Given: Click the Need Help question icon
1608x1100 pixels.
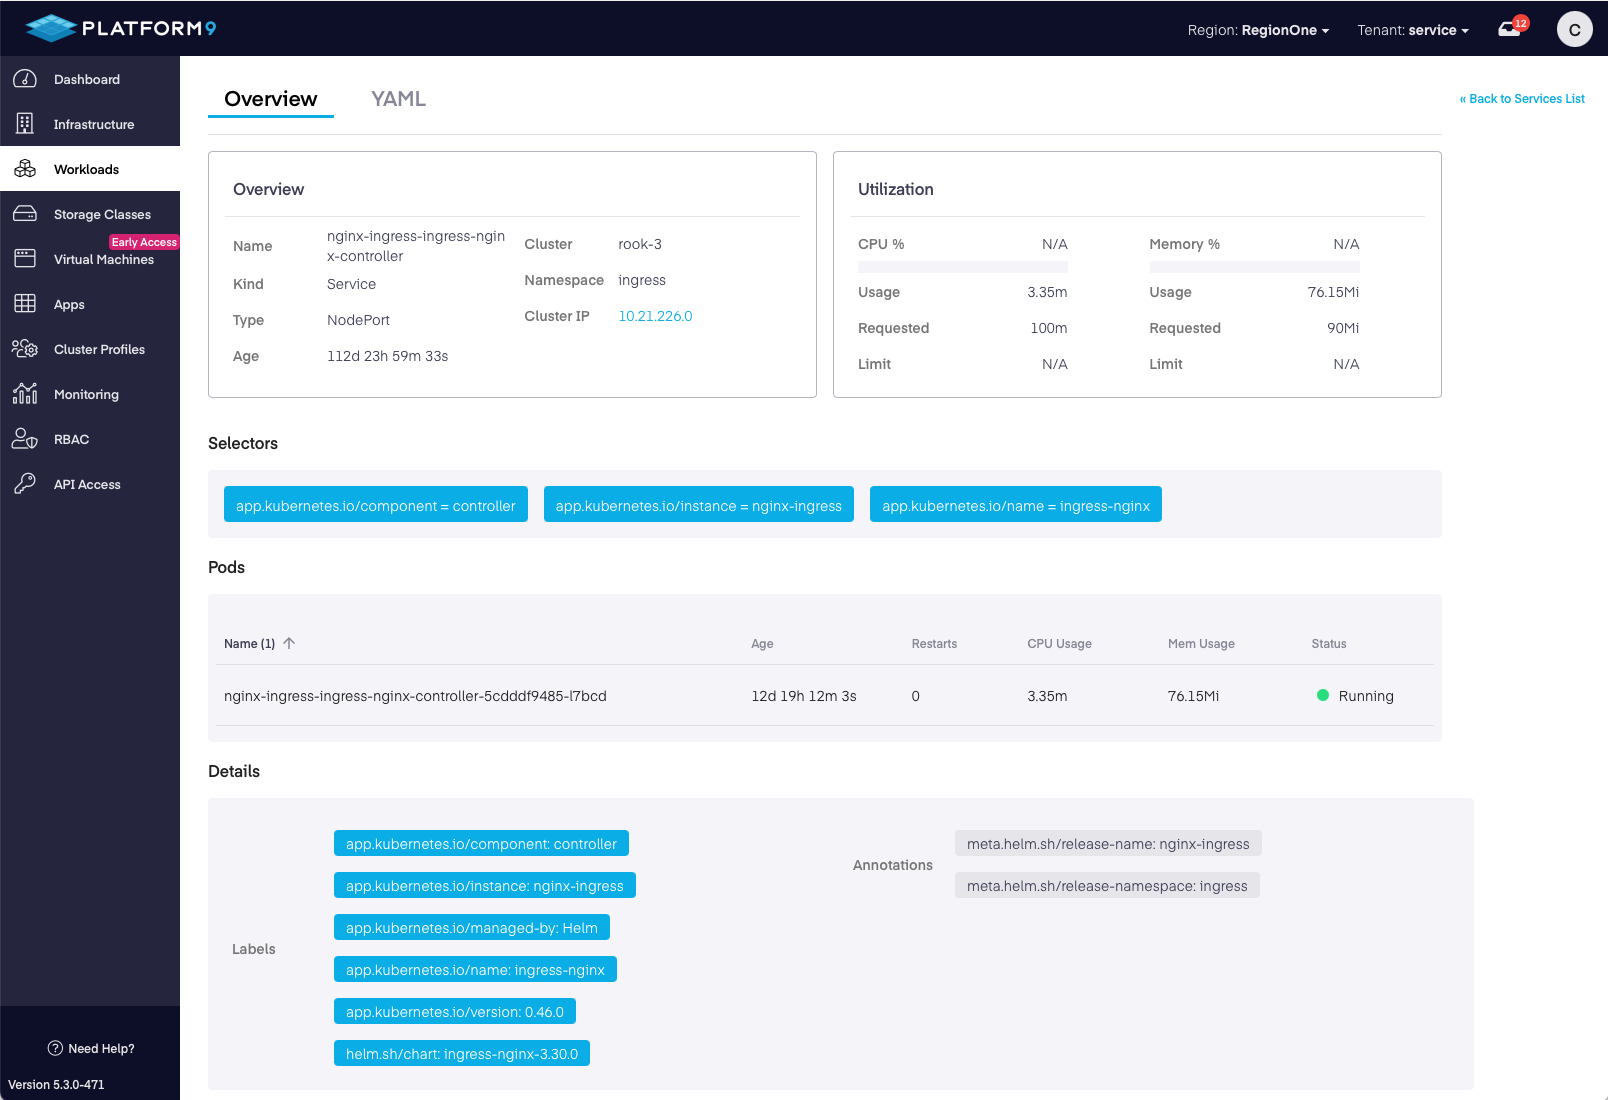Looking at the screenshot, I should click(55, 1048).
